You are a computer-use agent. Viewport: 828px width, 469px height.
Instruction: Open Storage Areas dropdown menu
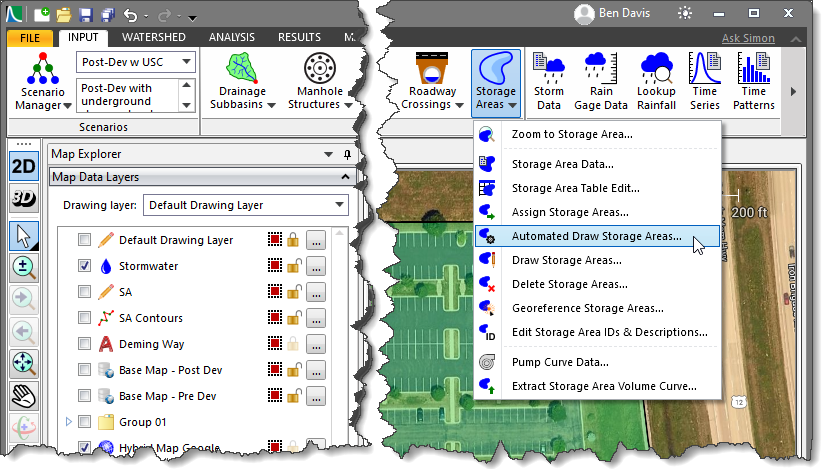coord(496,82)
